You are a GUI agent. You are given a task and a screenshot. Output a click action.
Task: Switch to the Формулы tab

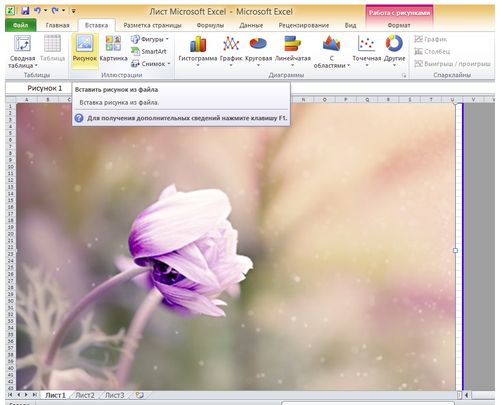(210, 25)
